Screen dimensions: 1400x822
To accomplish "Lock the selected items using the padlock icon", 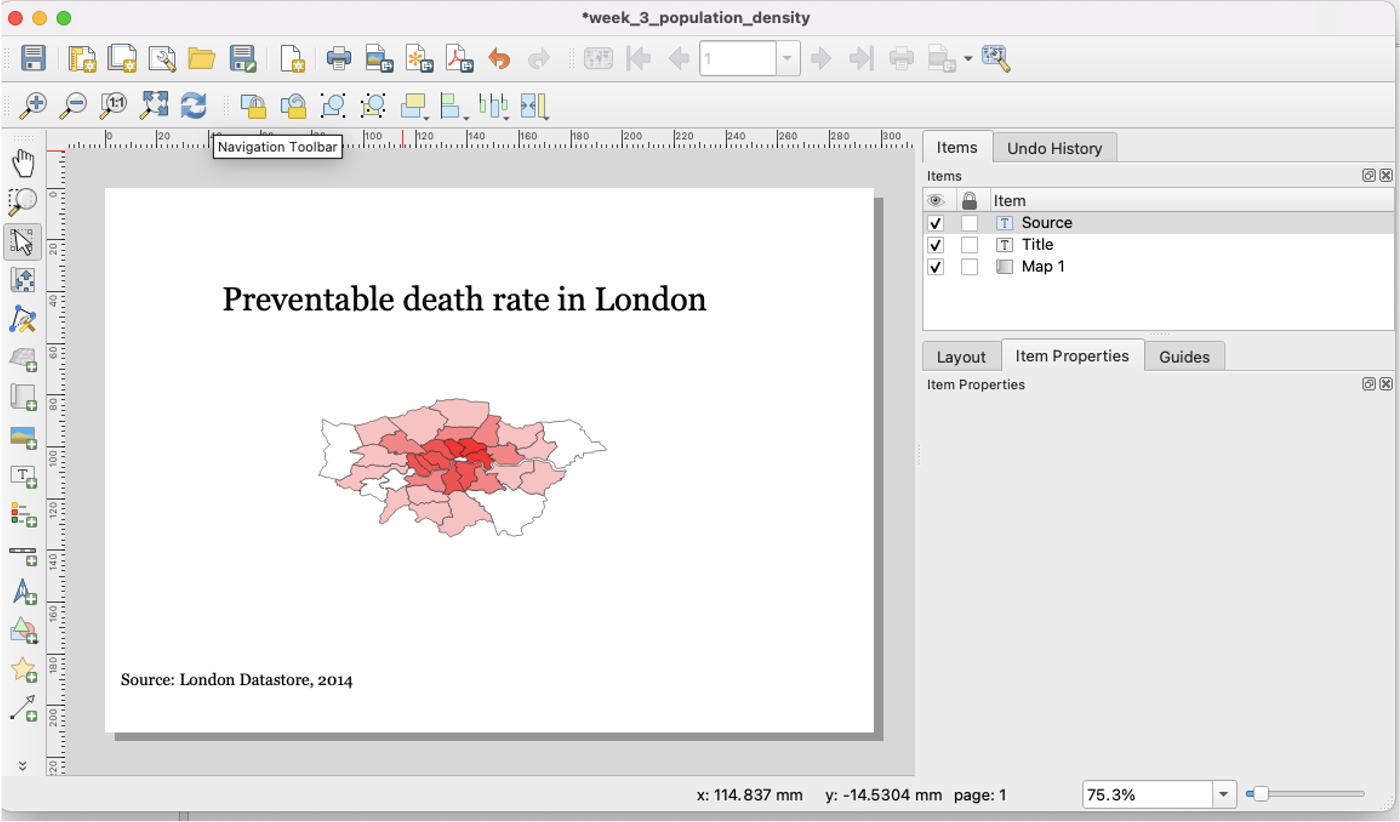I will [255, 105].
